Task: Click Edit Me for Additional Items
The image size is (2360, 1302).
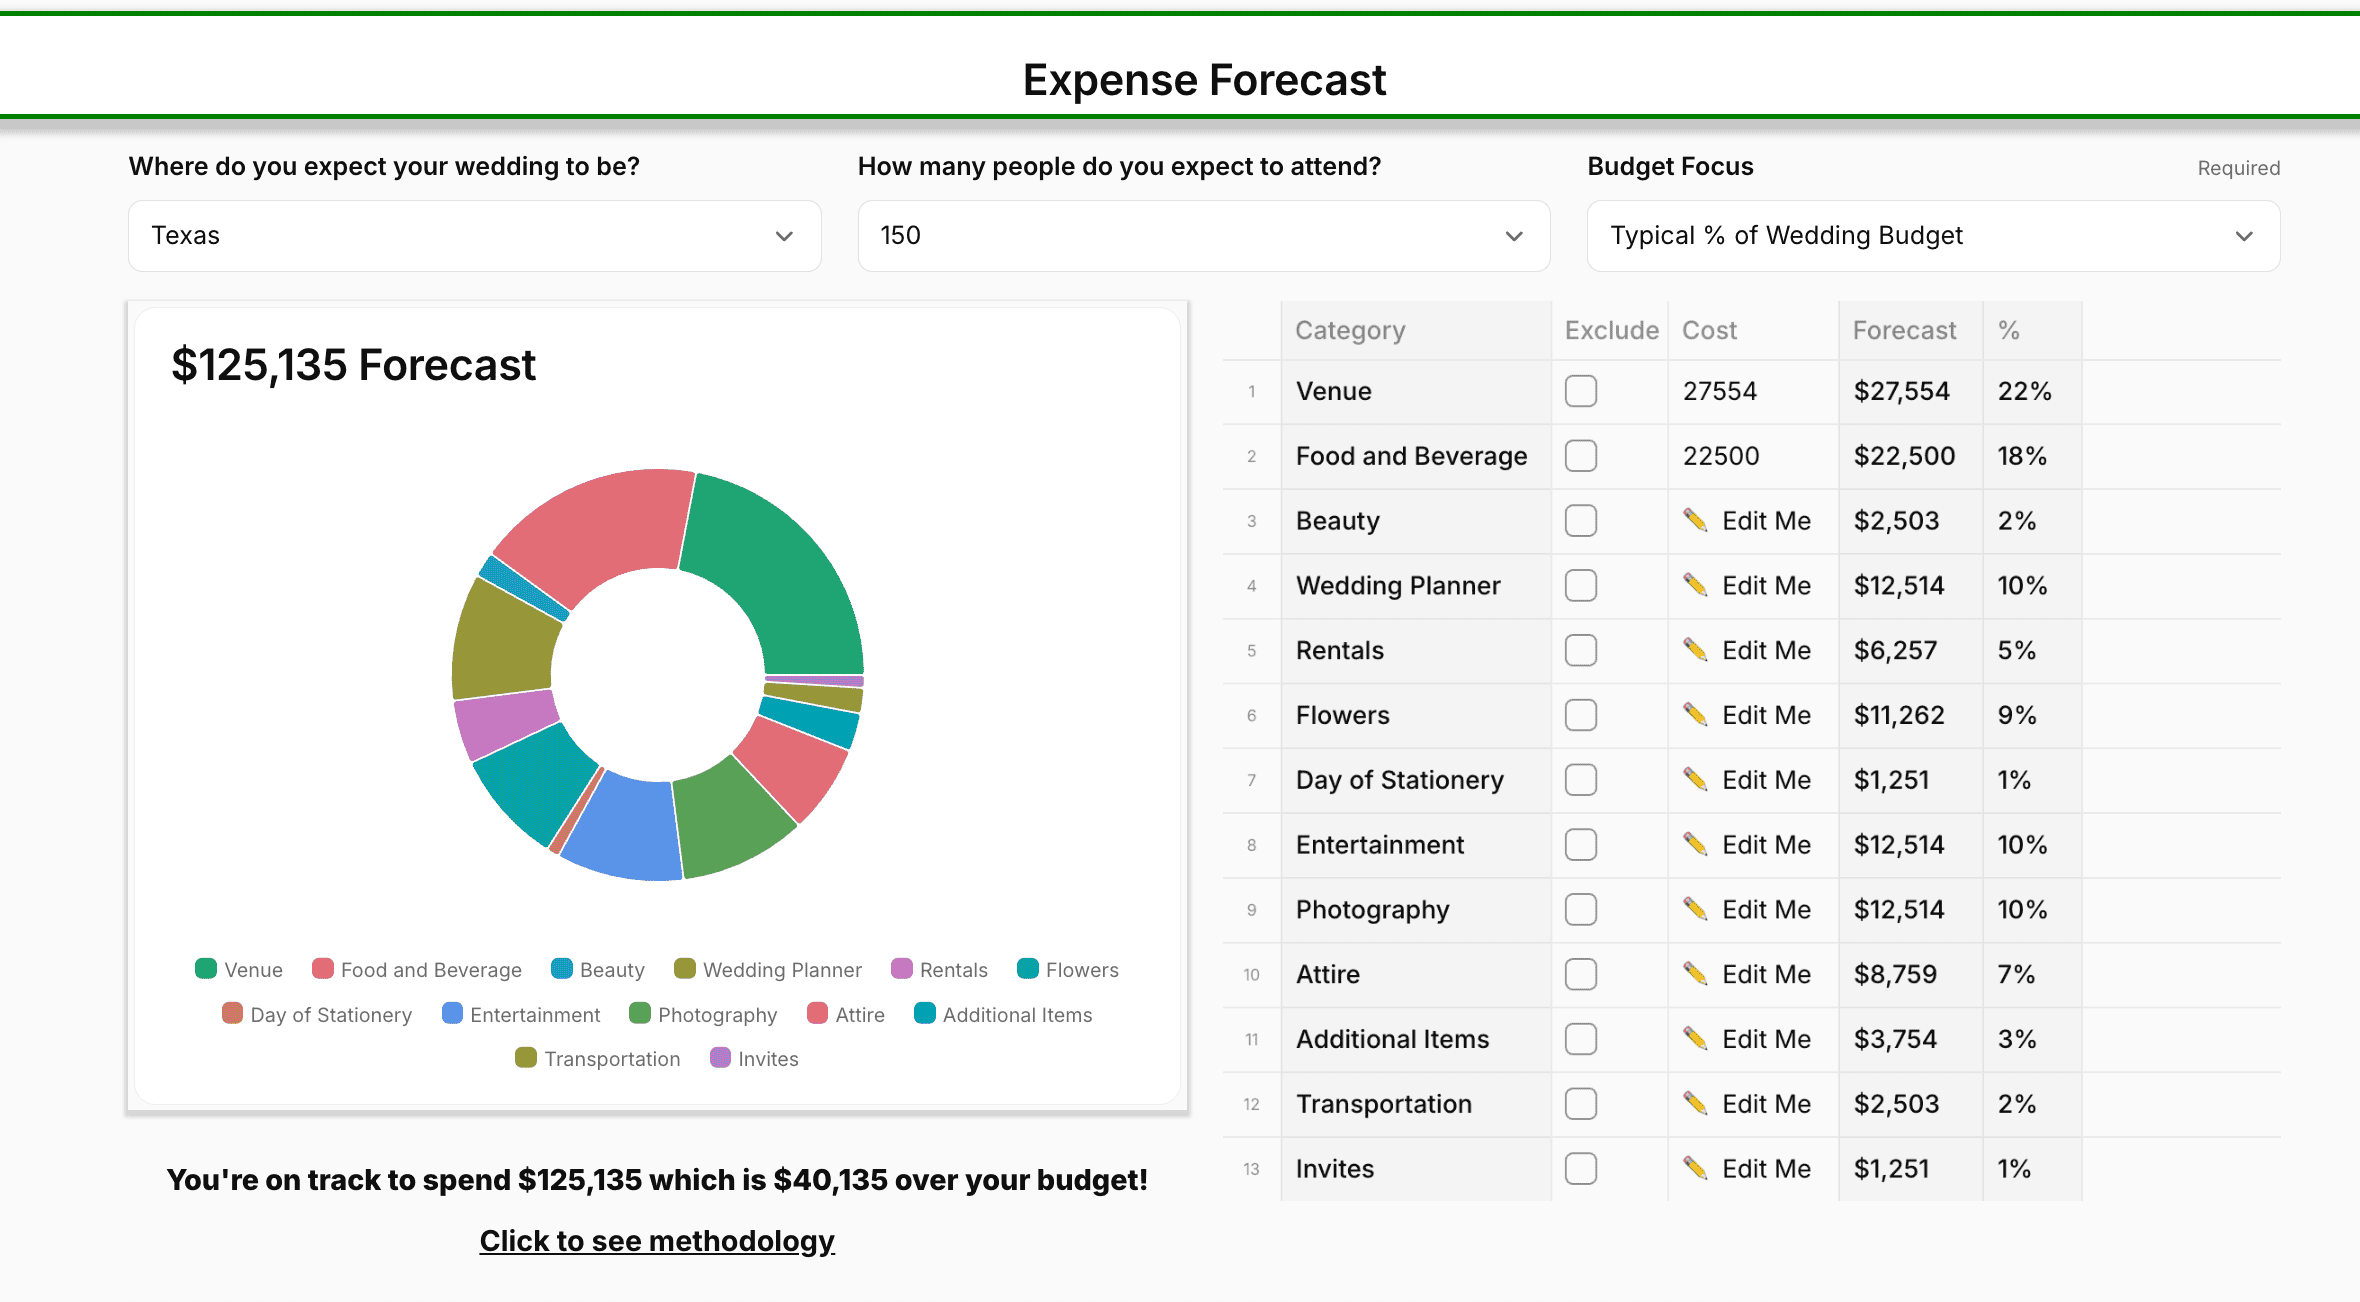Action: pyautogui.click(x=1766, y=1039)
